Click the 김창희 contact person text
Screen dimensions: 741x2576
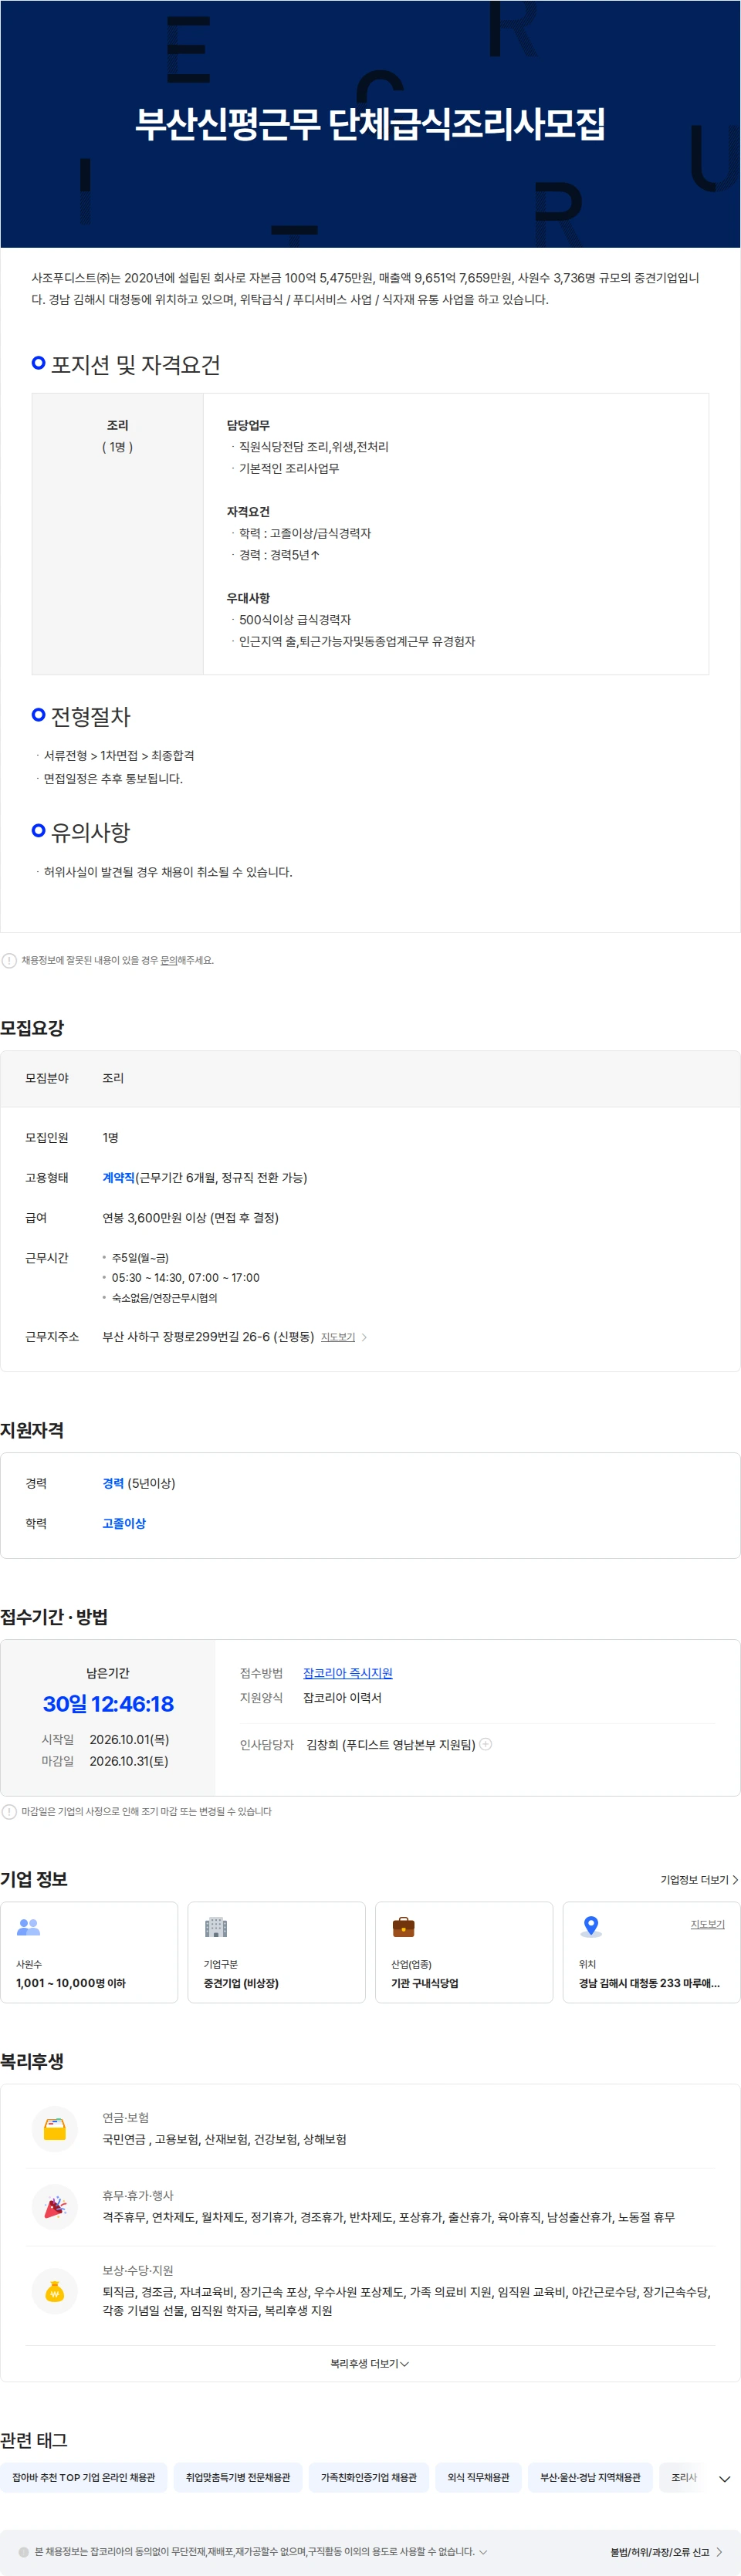click(391, 1744)
